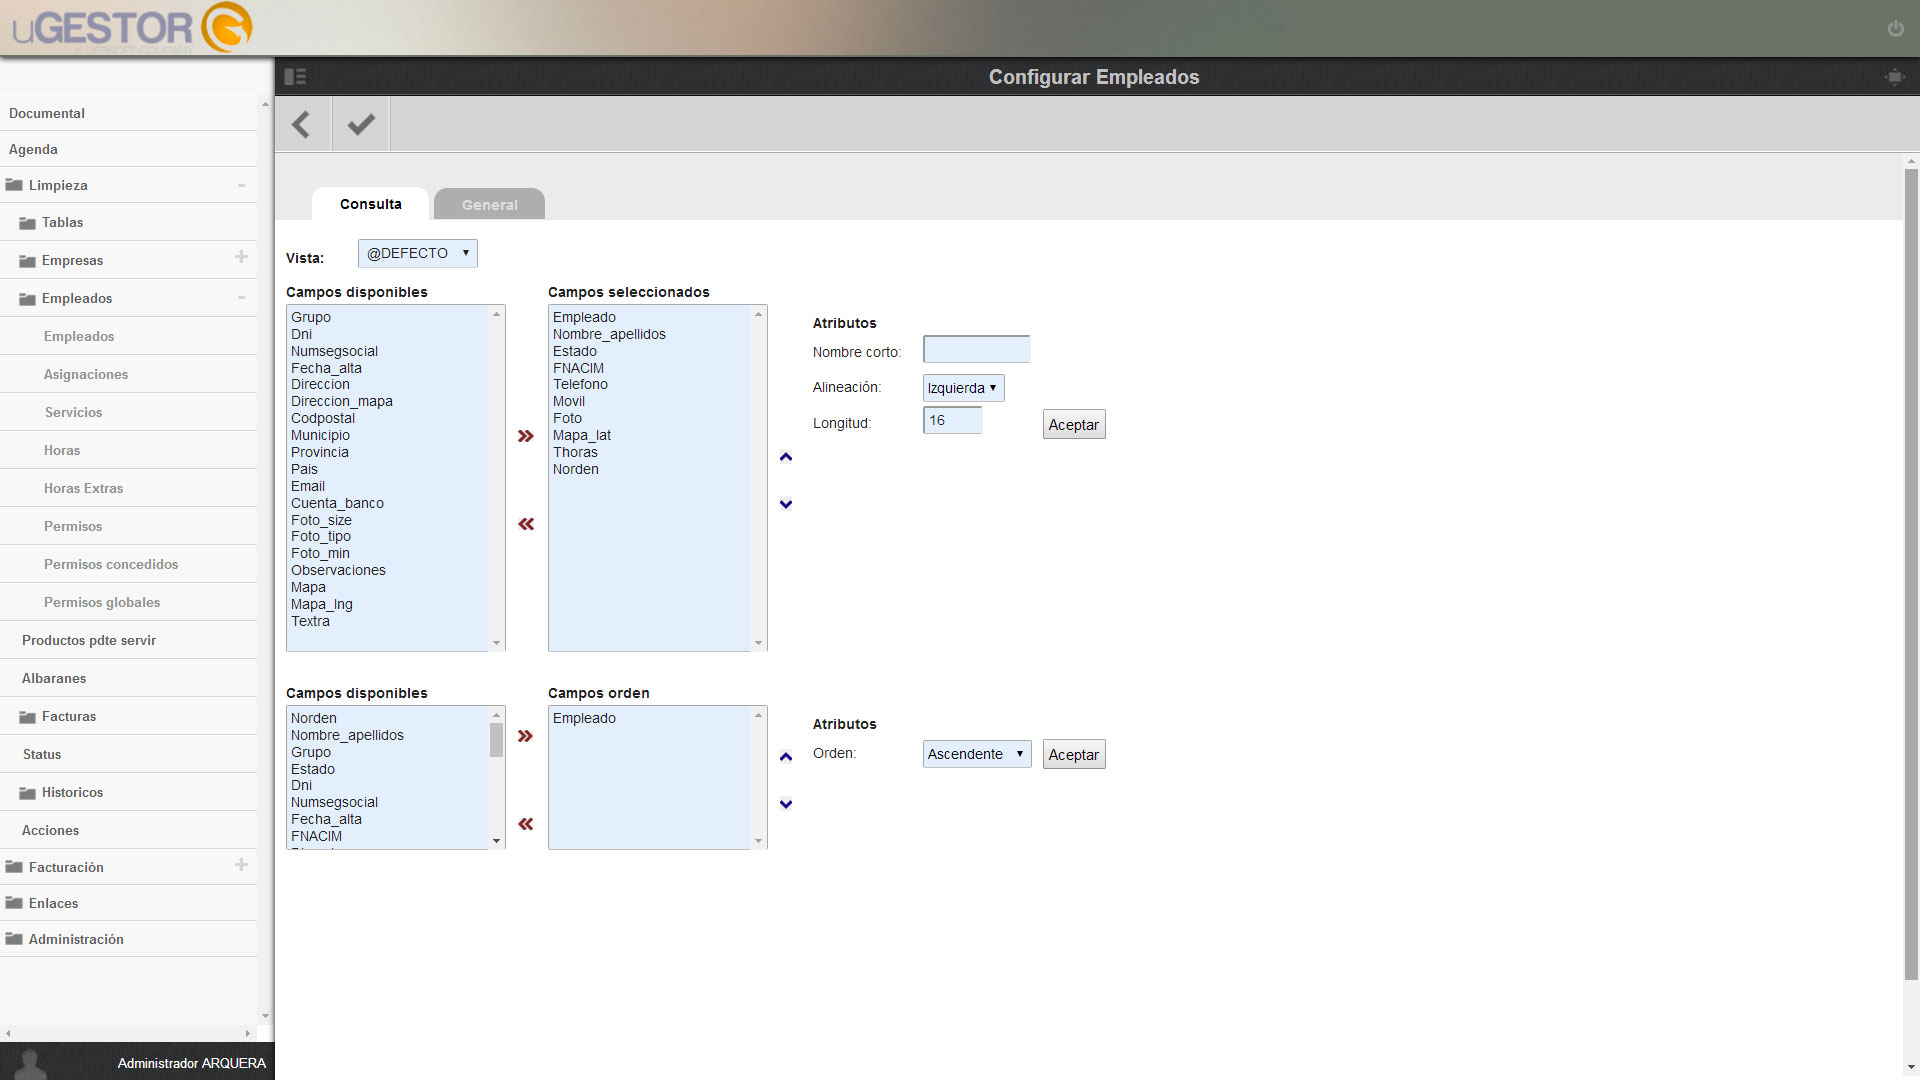Move selected field up in Campos seleccionados

(x=786, y=457)
